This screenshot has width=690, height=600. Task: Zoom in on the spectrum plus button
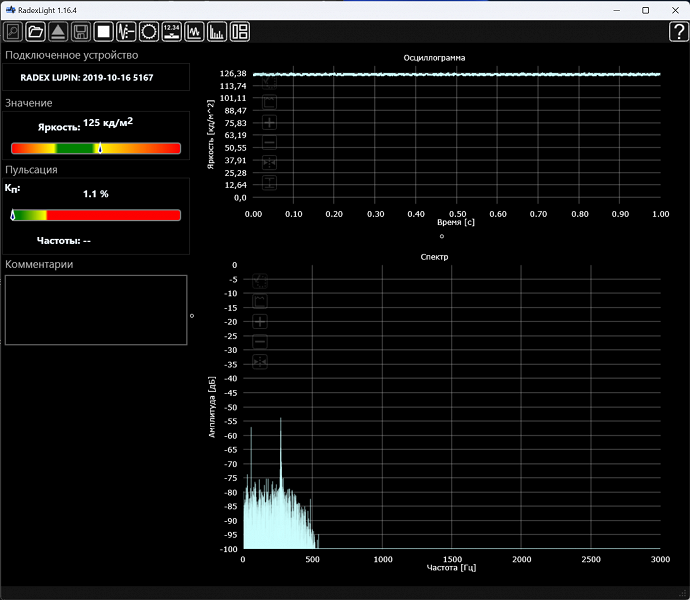pos(260,321)
